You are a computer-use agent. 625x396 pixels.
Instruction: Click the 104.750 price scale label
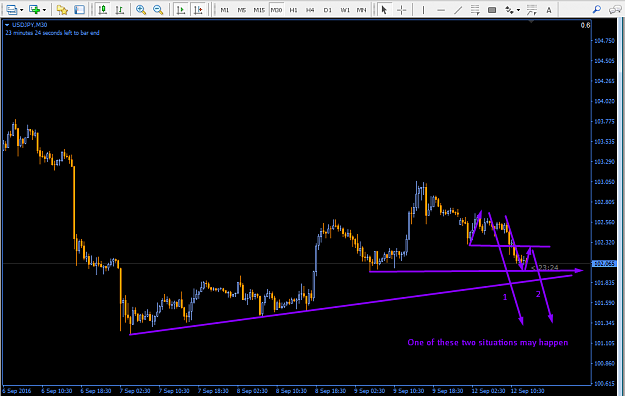[x=604, y=41]
